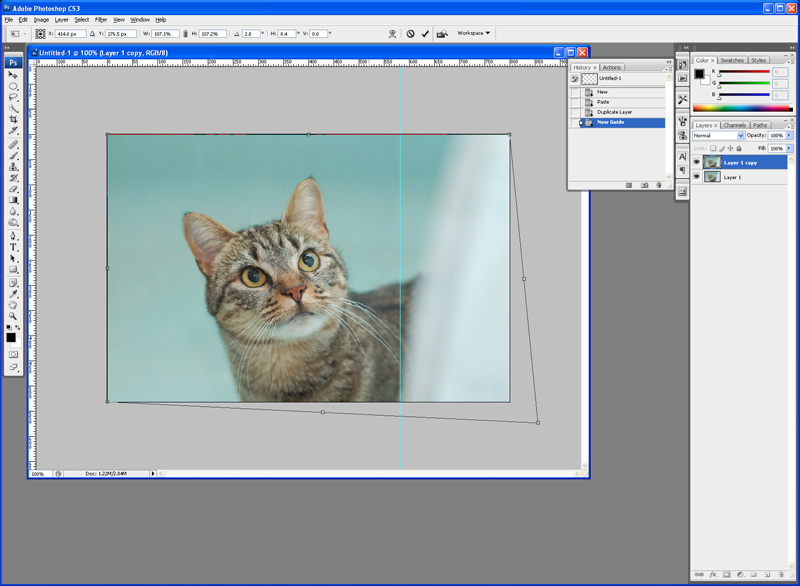Image resolution: width=800 pixels, height=586 pixels.
Task: Select the Duplicate Layer history state
Action: click(622, 112)
